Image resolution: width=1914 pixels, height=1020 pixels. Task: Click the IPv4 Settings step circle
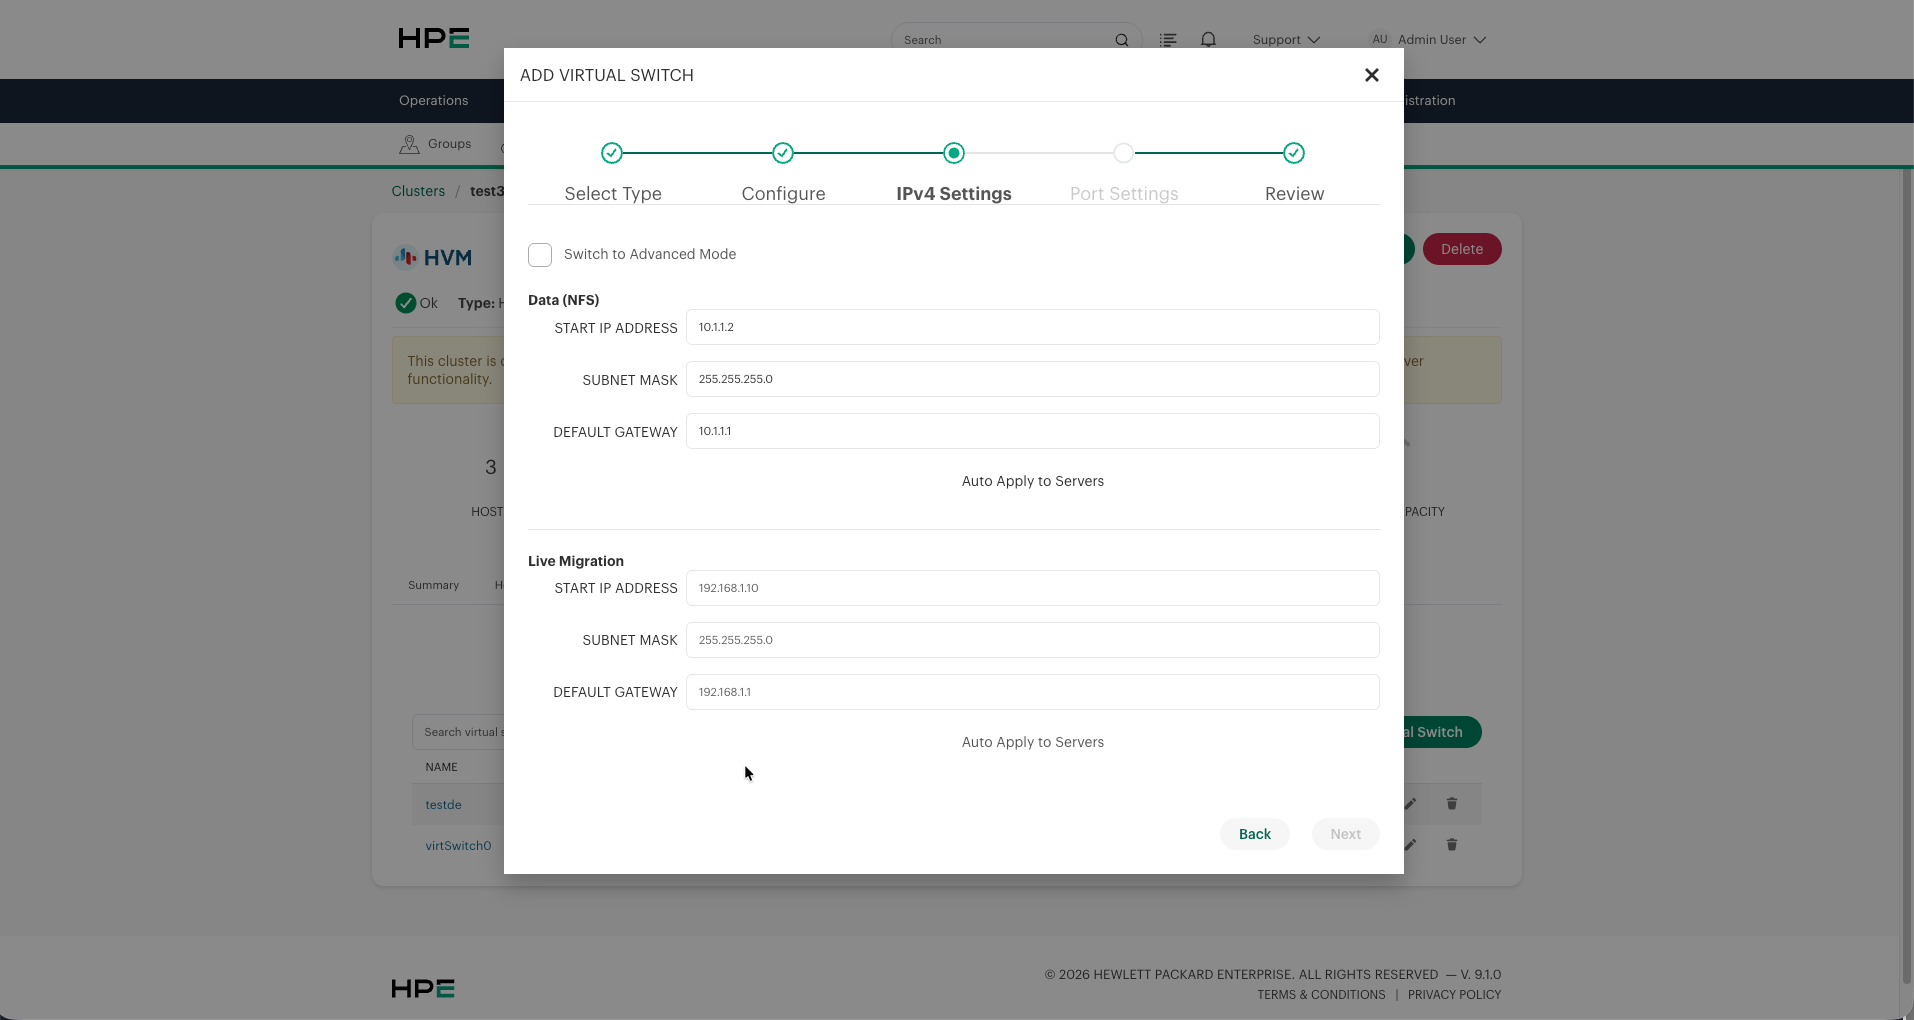tap(954, 153)
